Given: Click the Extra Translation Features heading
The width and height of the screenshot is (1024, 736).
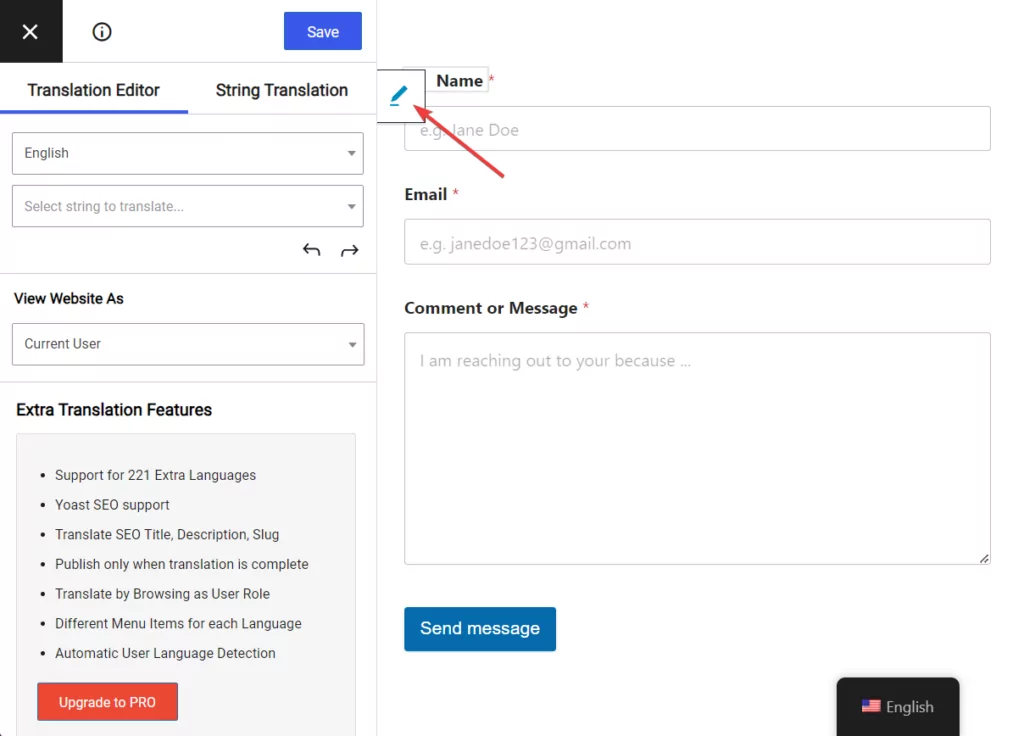Looking at the screenshot, I should coord(114,409).
